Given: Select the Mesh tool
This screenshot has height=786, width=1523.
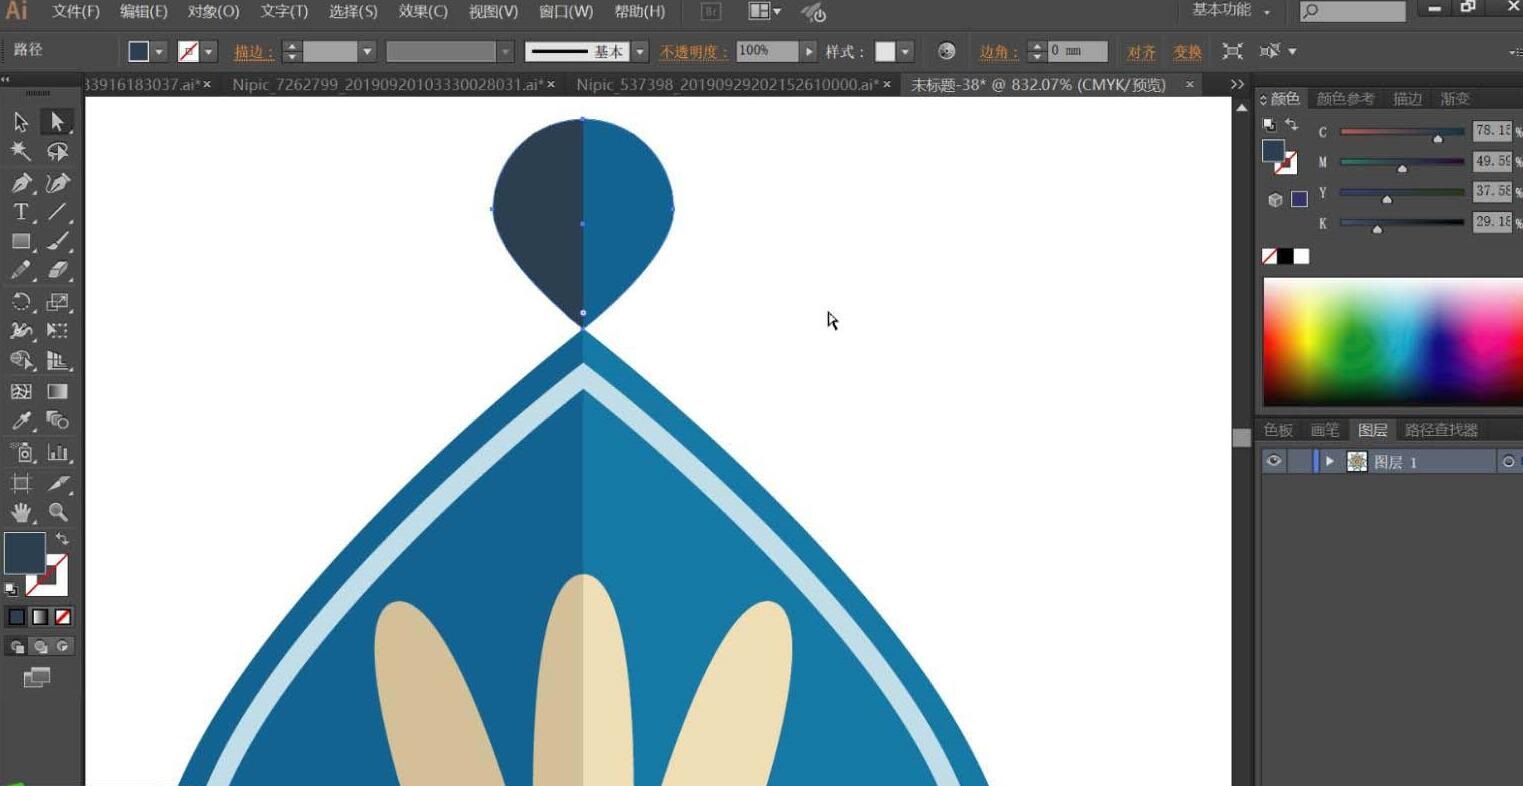Looking at the screenshot, I should click(21, 392).
